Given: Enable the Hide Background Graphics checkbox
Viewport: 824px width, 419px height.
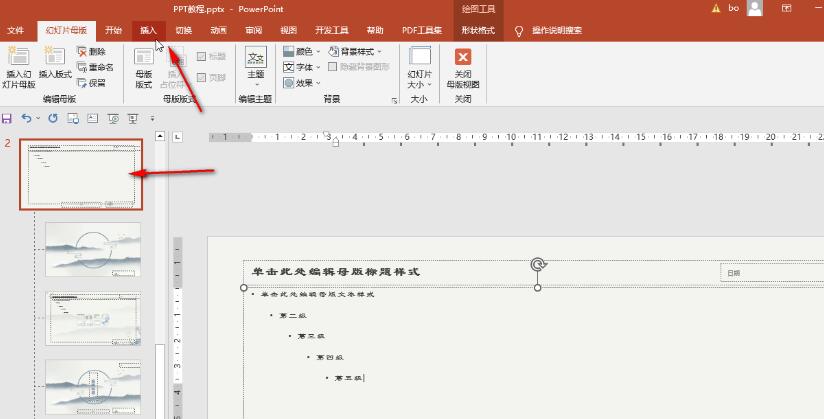Looking at the screenshot, I should tap(333, 67).
